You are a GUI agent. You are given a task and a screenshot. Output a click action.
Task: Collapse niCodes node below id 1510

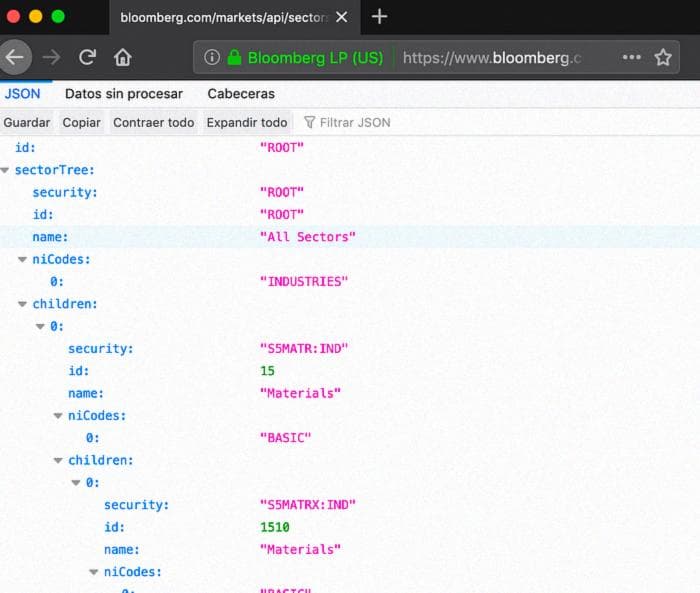tap(94, 572)
